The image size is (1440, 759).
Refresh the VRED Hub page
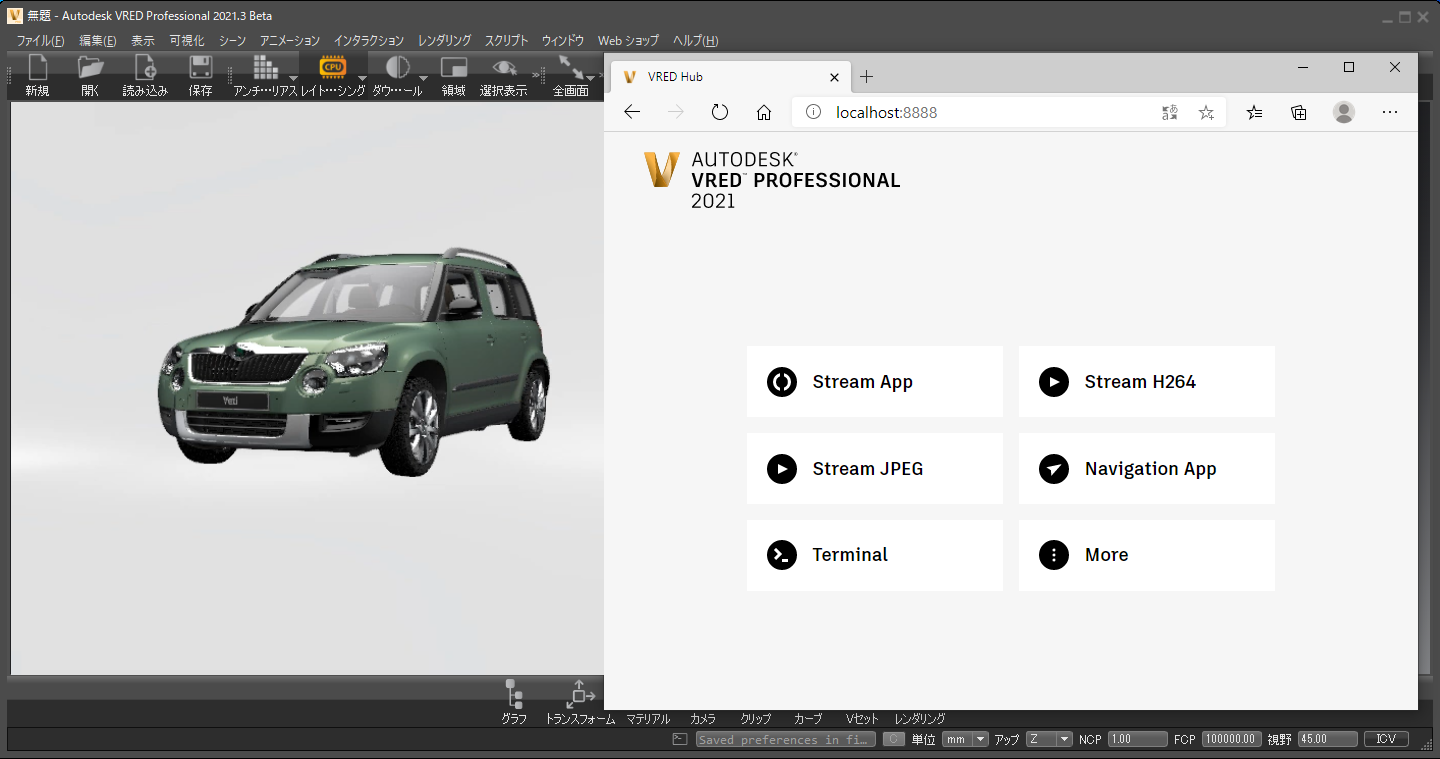click(720, 112)
